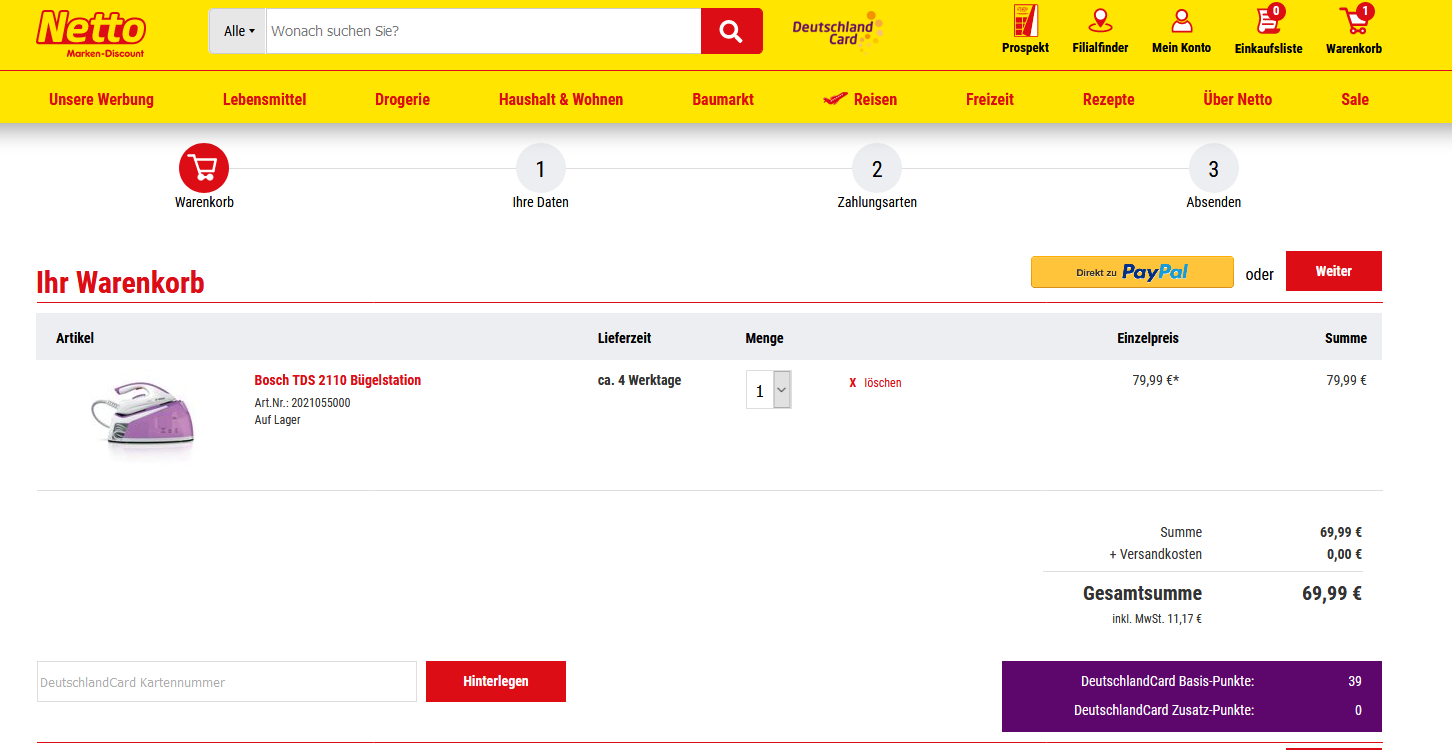Open the Einkaufsliste icon in header
The width and height of the screenshot is (1452, 750).
[x=1268, y=22]
